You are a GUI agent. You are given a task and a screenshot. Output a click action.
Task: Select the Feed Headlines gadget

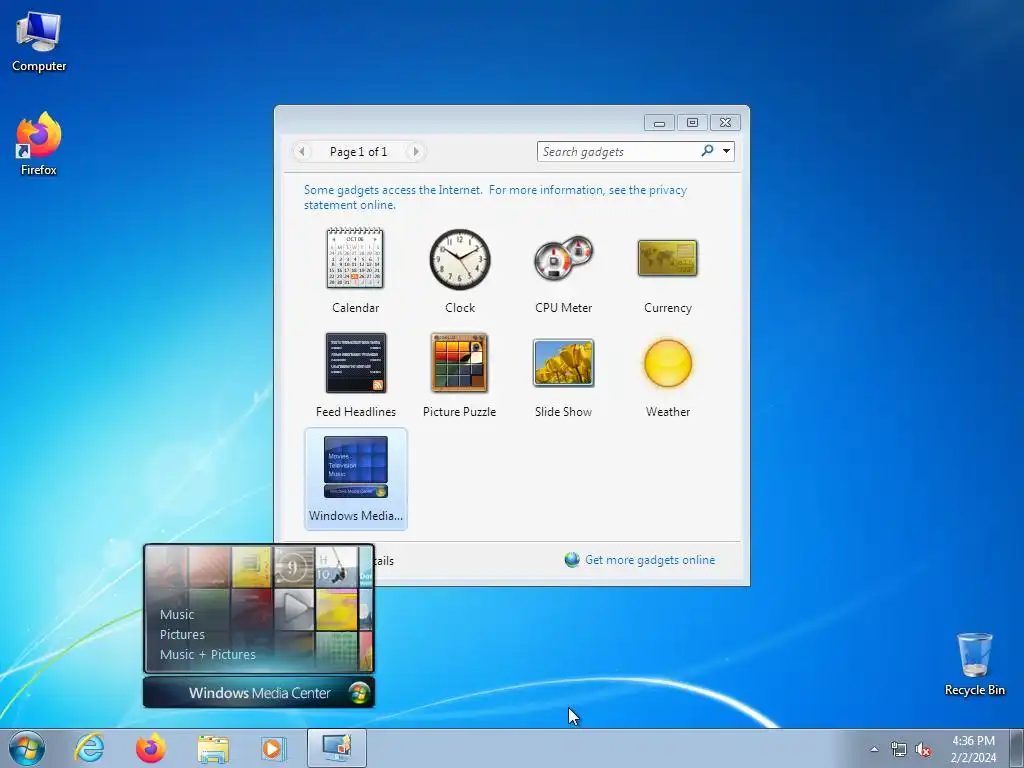tap(355, 376)
